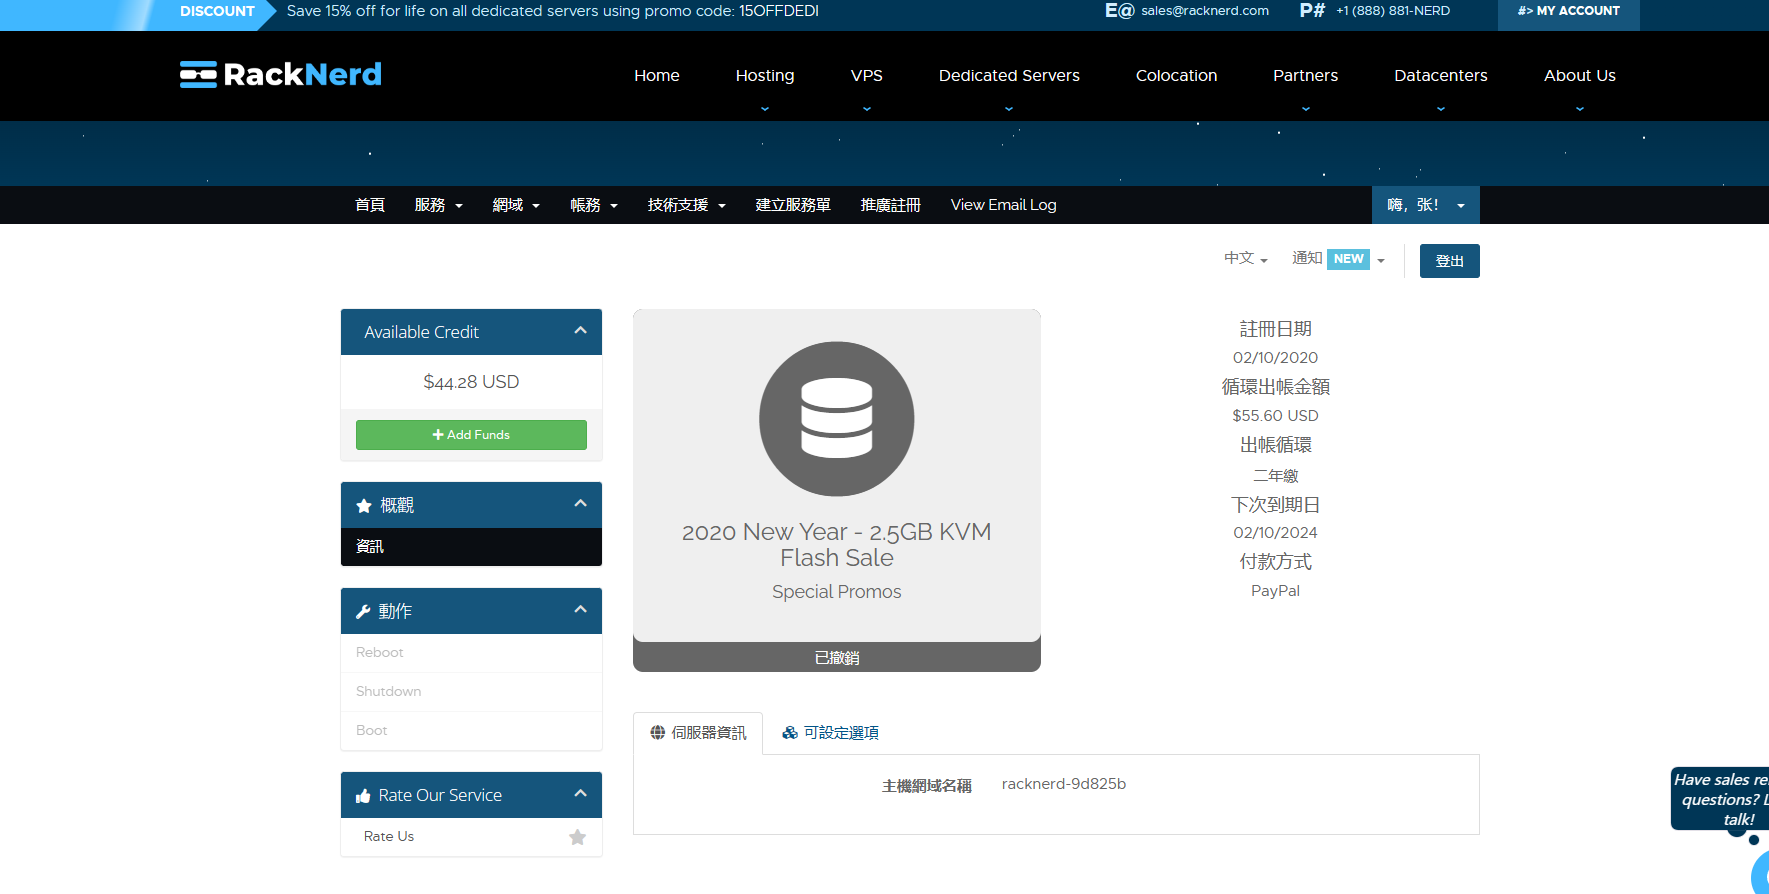Open the View Email Log link
Image resolution: width=1769 pixels, height=894 pixels.
[x=1003, y=205]
